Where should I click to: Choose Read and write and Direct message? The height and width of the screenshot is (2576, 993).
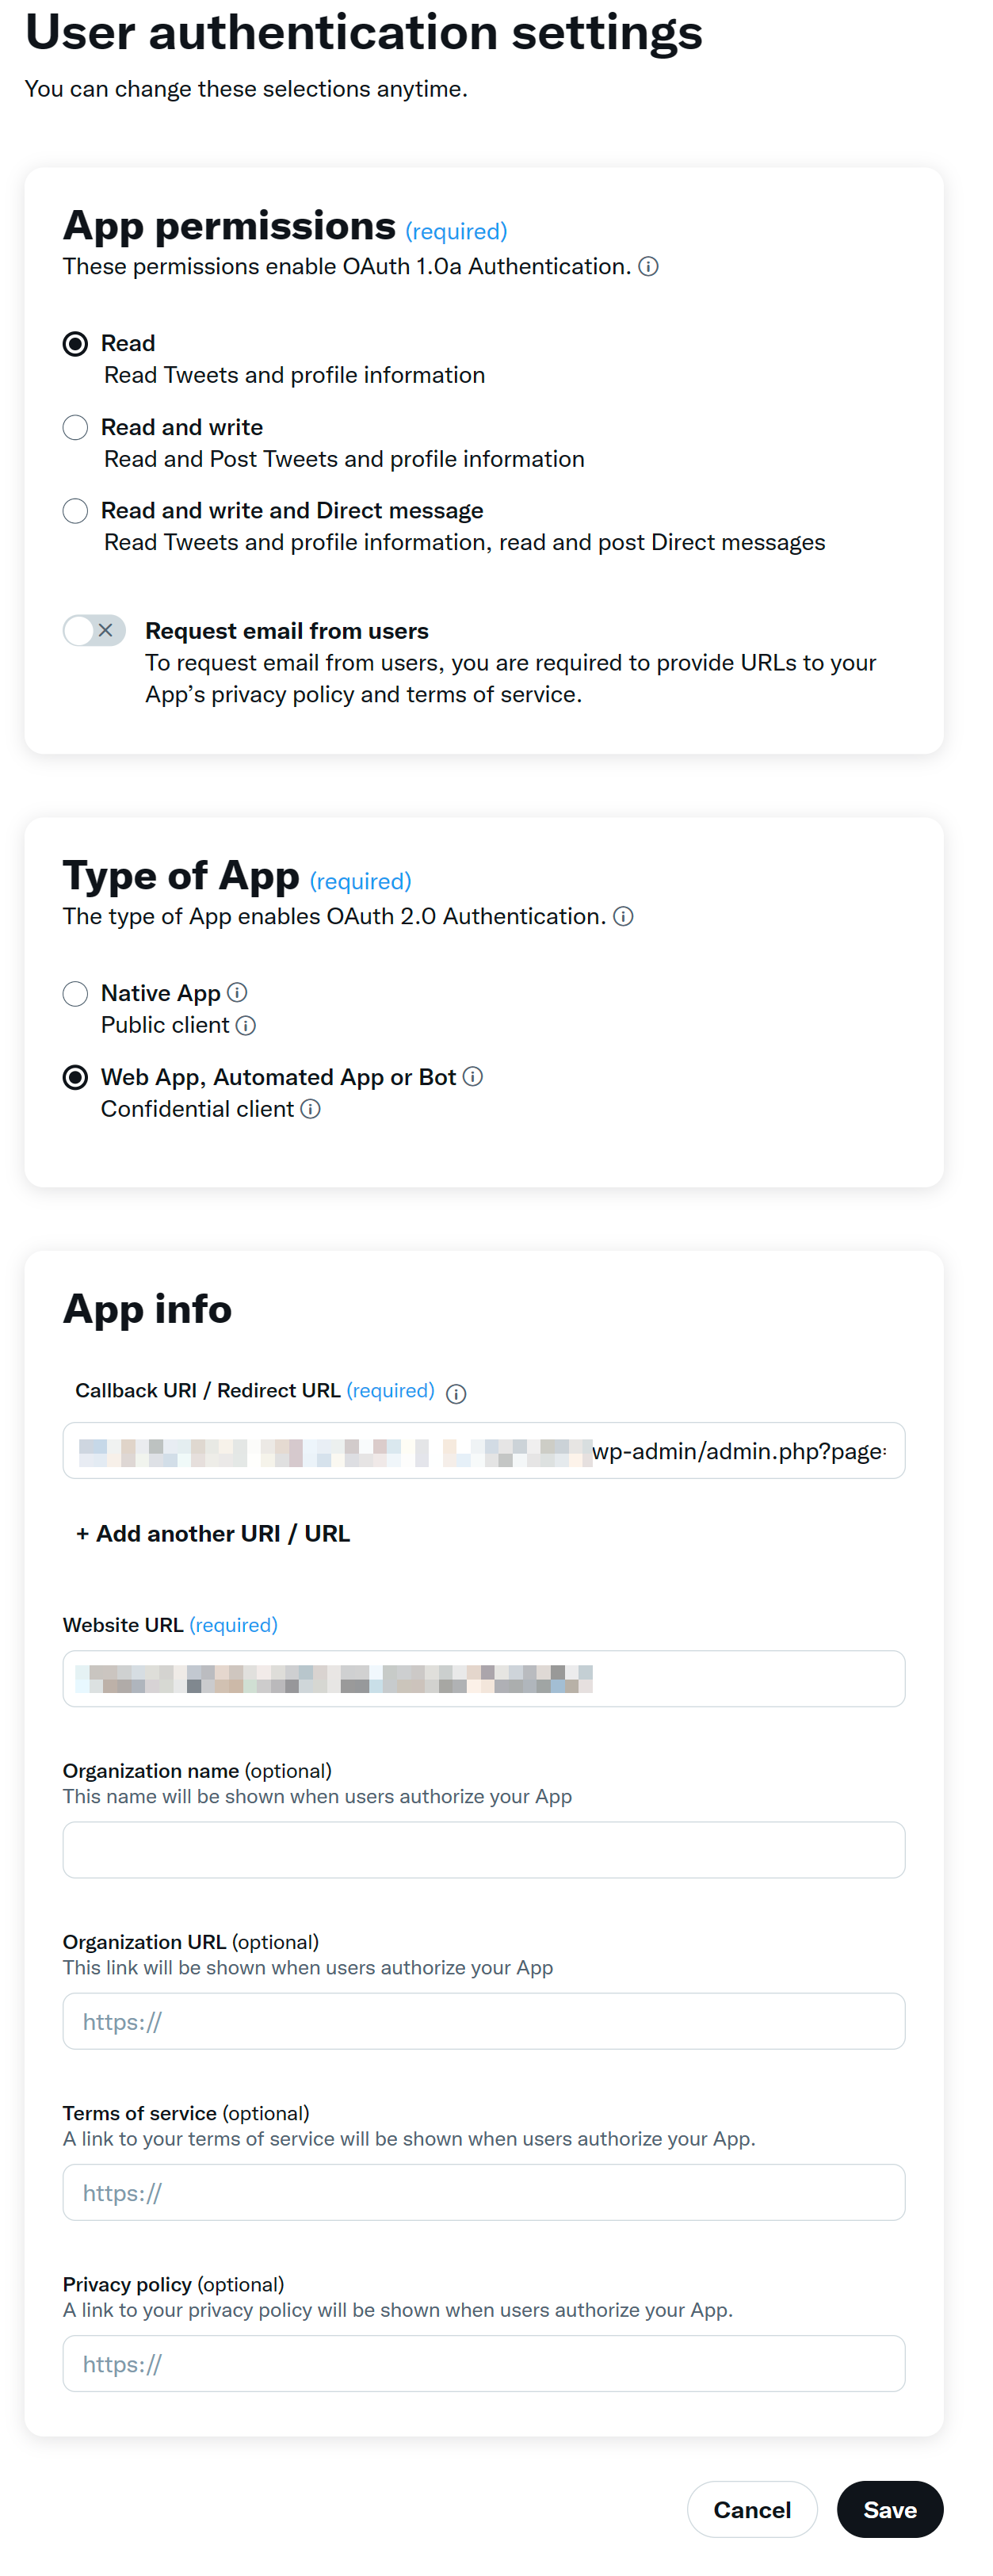(x=75, y=511)
